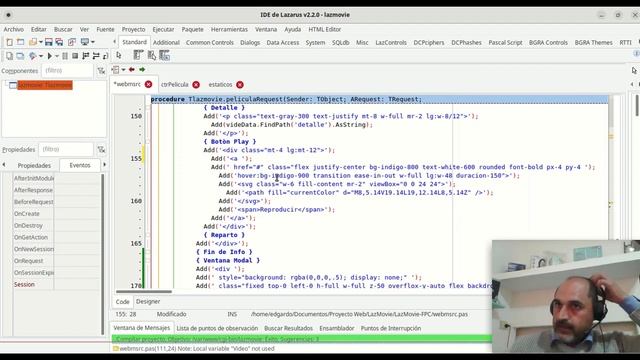
Task: Open the HTML Editor menu
Action: pyautogui.click(x=324, y=29)
